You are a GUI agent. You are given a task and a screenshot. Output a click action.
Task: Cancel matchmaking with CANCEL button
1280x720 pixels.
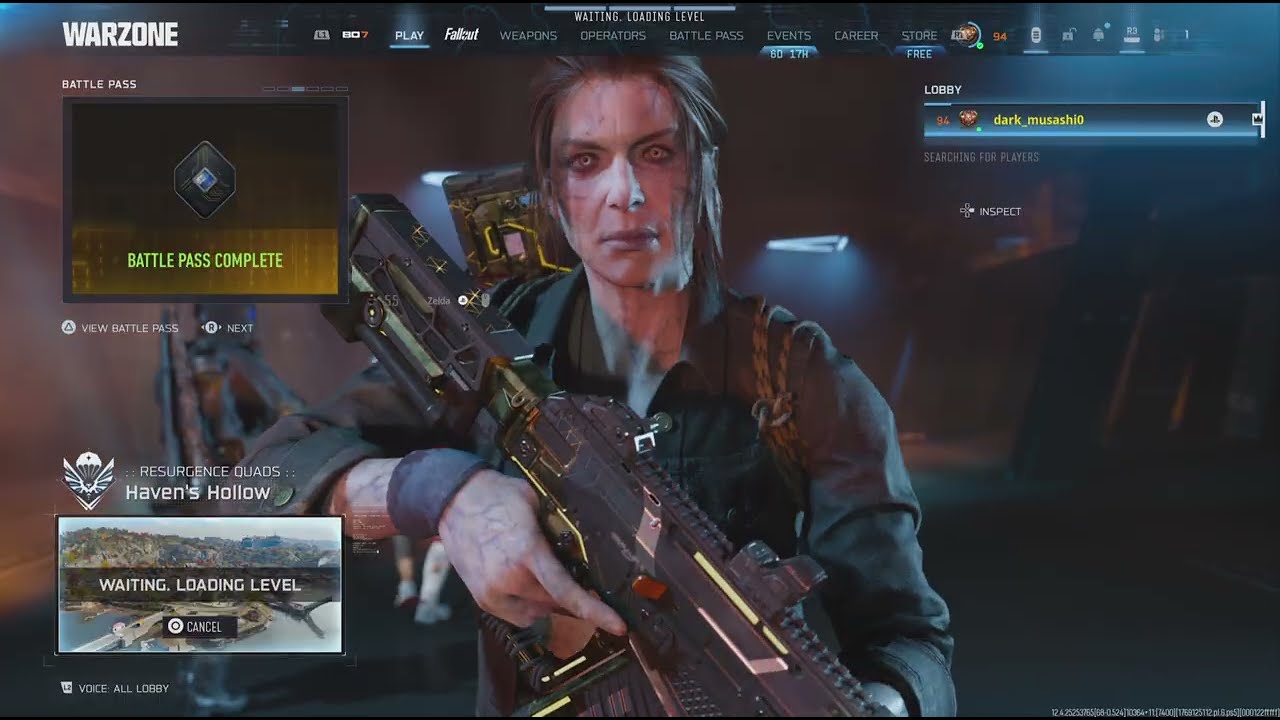[200, 627]
